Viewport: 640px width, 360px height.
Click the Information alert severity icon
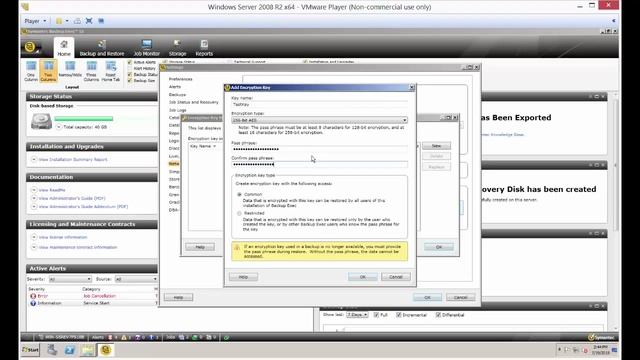pos(33,303)
